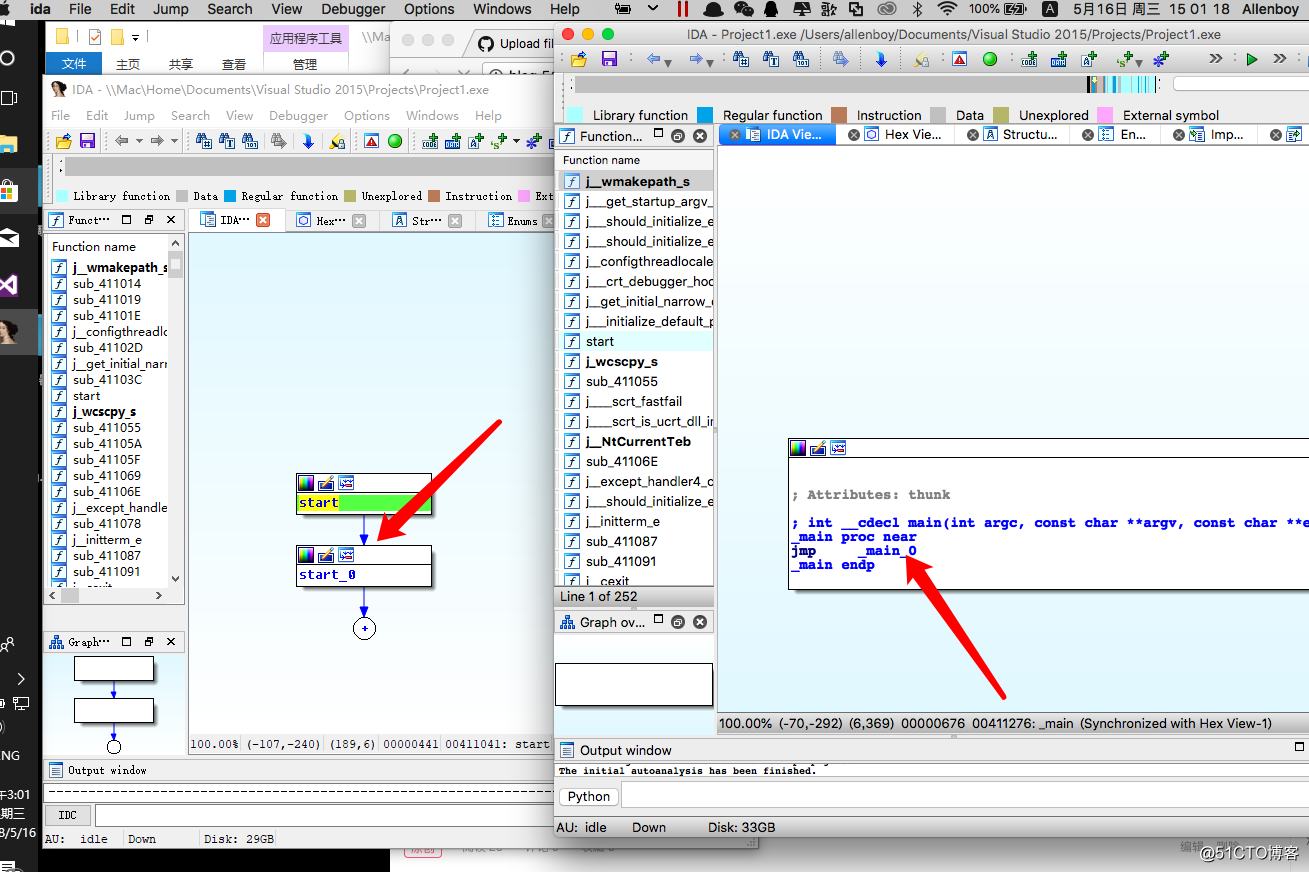The width and height of the screenshot is (1309, 872).
Task: Open string type dropdown arrow in Mac IDA
Action: click(x=1139, y=62)
